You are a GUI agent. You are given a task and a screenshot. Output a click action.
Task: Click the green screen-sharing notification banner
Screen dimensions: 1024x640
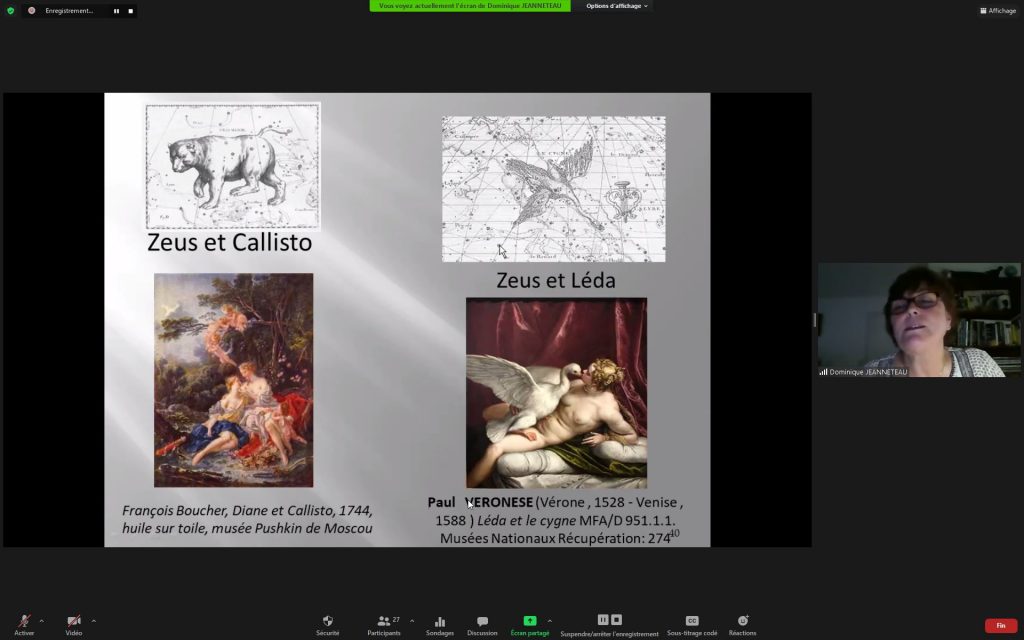pos(470,6)
